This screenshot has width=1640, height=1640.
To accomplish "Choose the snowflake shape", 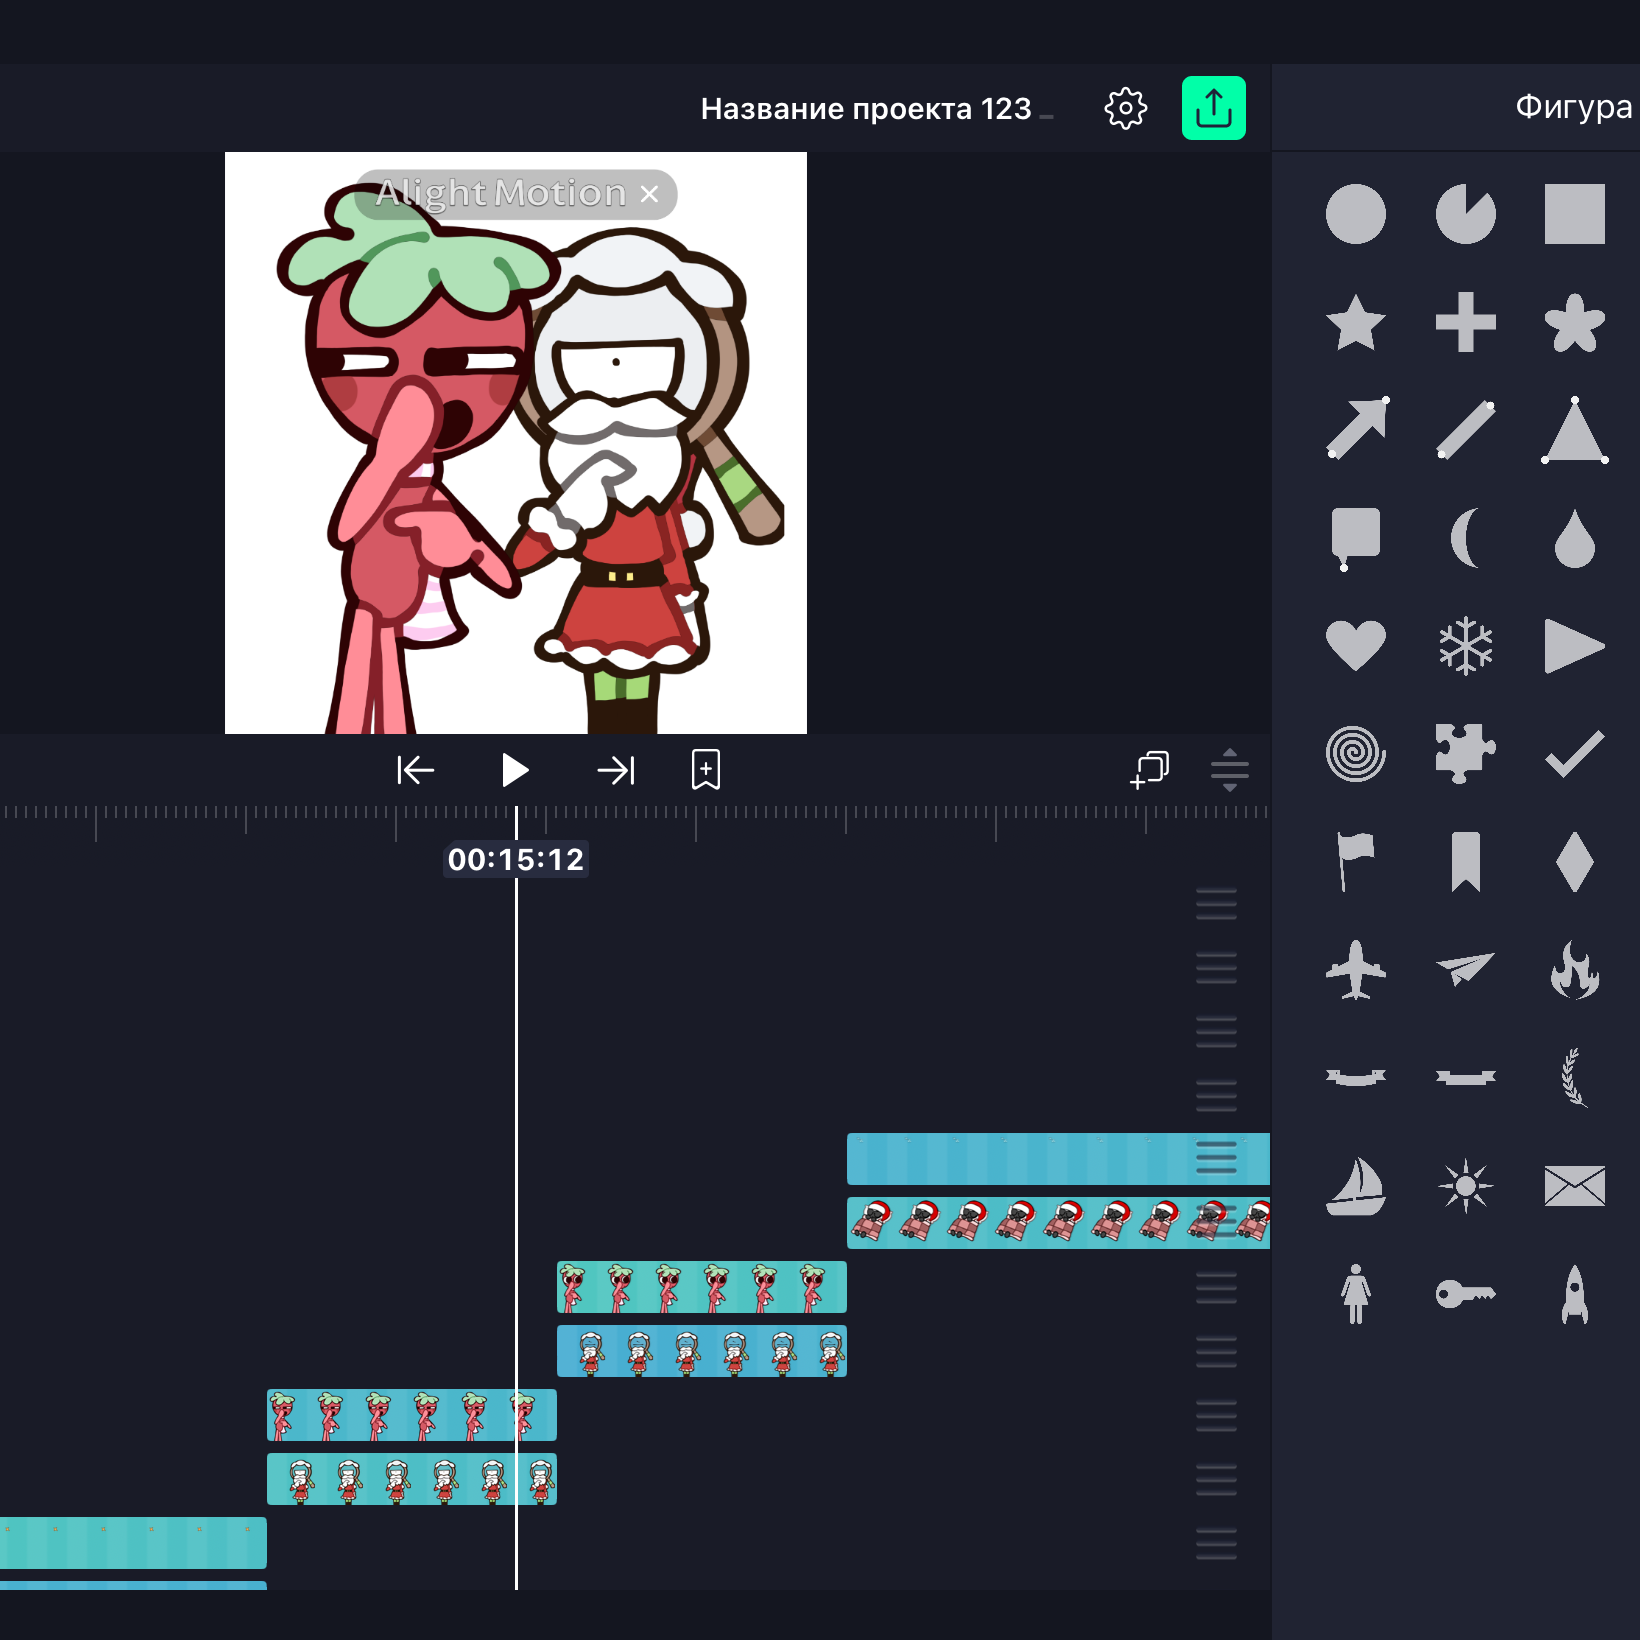I will [x=1465, y=645].
